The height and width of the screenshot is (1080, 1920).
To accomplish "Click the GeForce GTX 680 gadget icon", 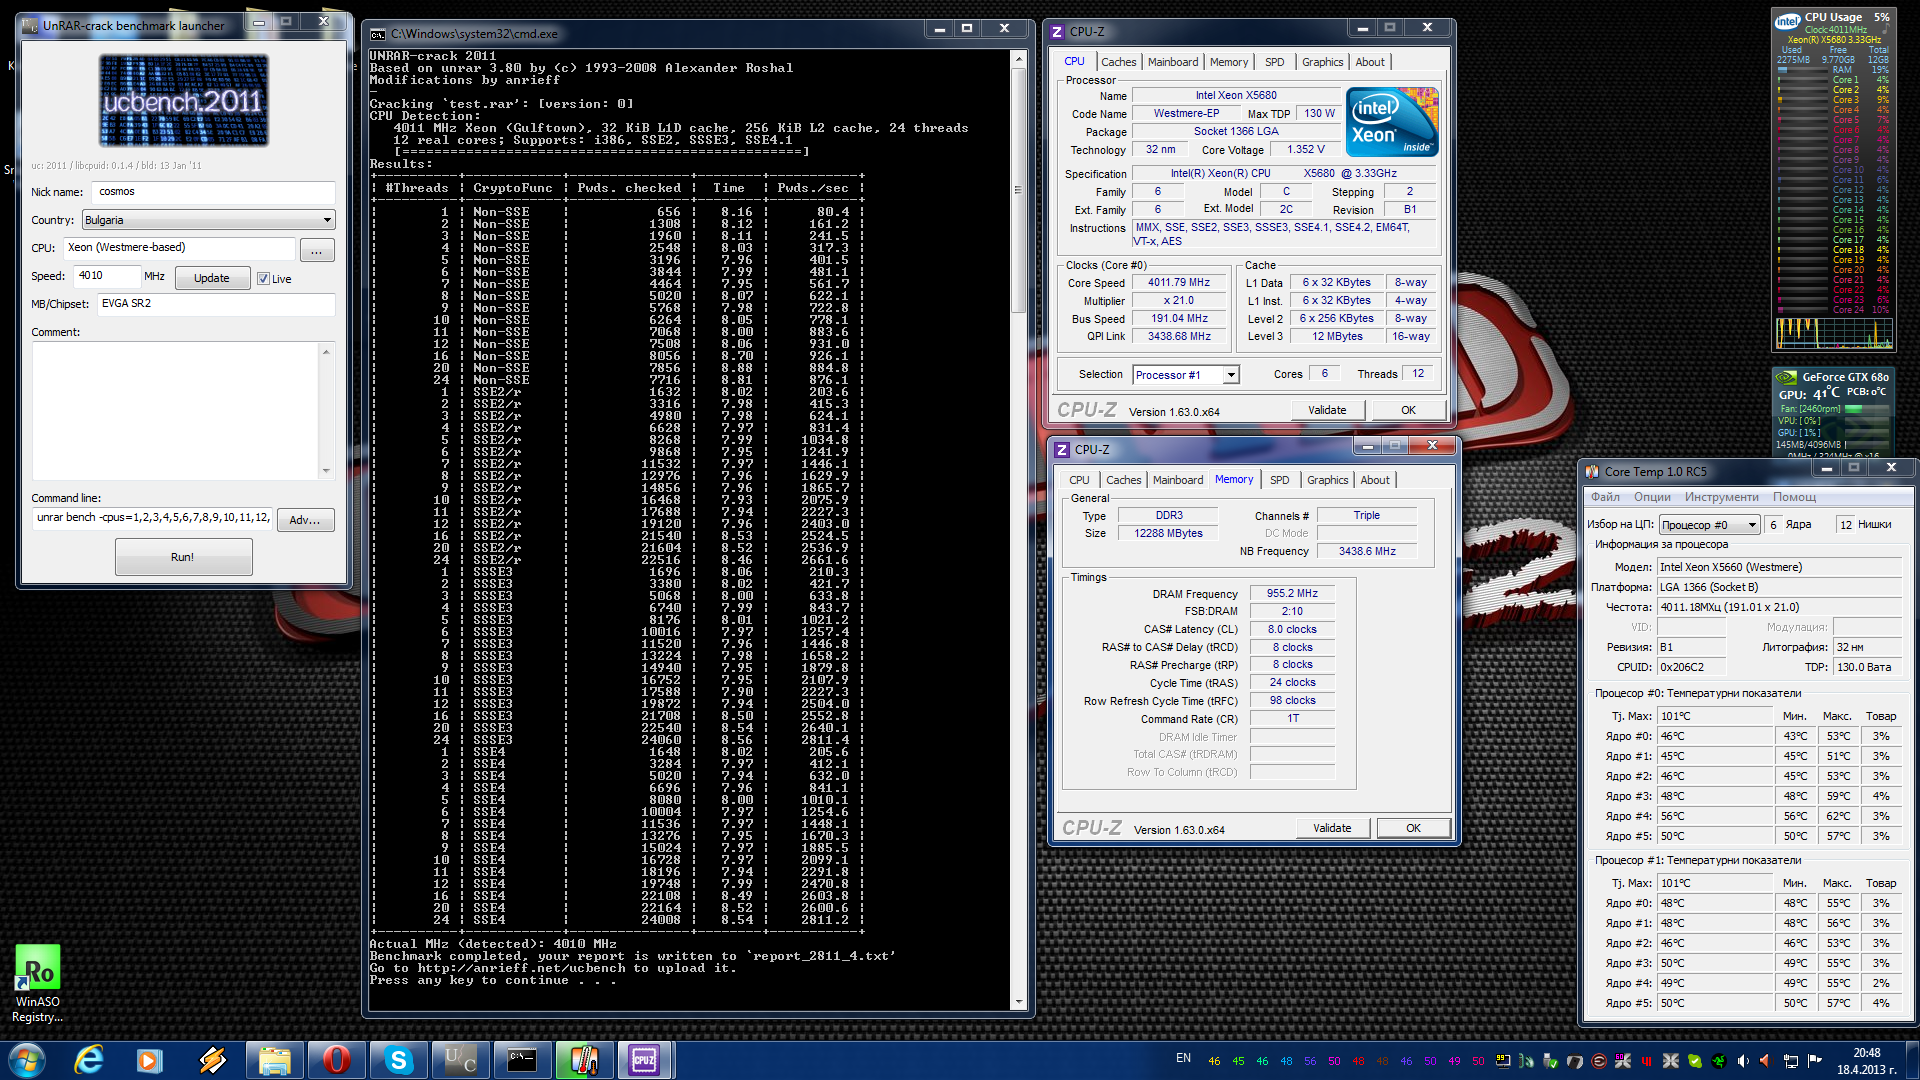I will tap(1785, 378).
